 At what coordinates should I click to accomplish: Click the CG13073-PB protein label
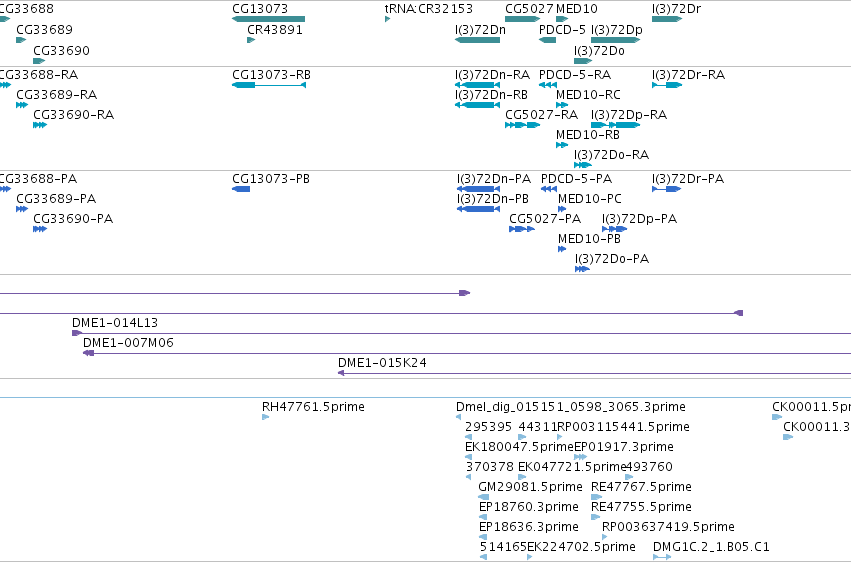coord(271,178)
